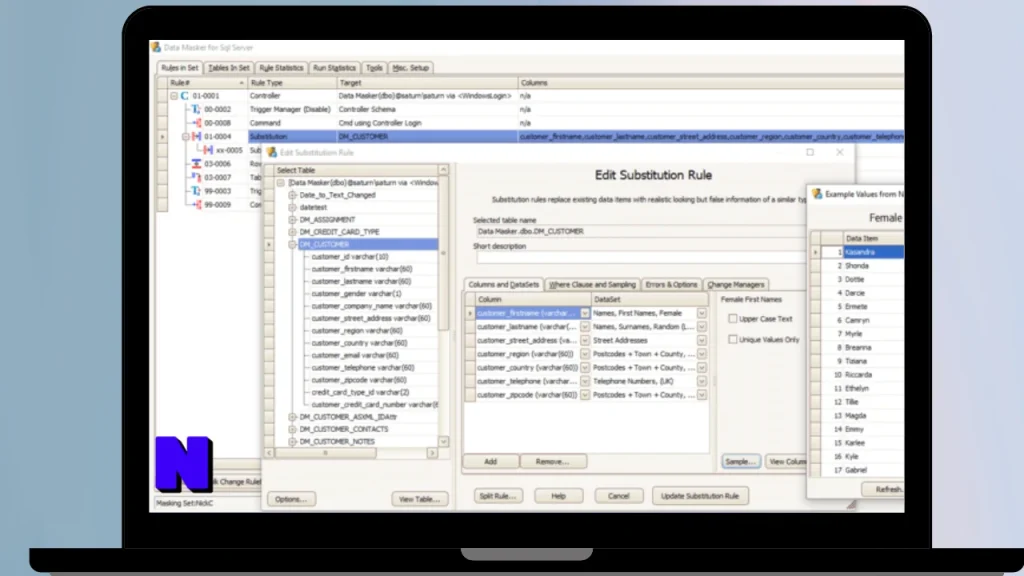Open the Names, First Names, Female dataset dropdown
Viewport: 1024px width, 576px height.
(701, 313)
